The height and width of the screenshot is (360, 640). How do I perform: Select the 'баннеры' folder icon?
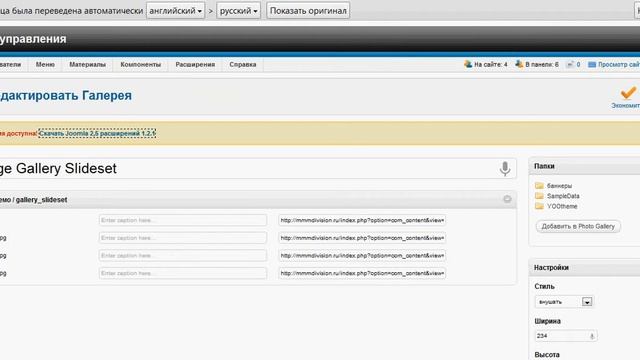point(539,185)
